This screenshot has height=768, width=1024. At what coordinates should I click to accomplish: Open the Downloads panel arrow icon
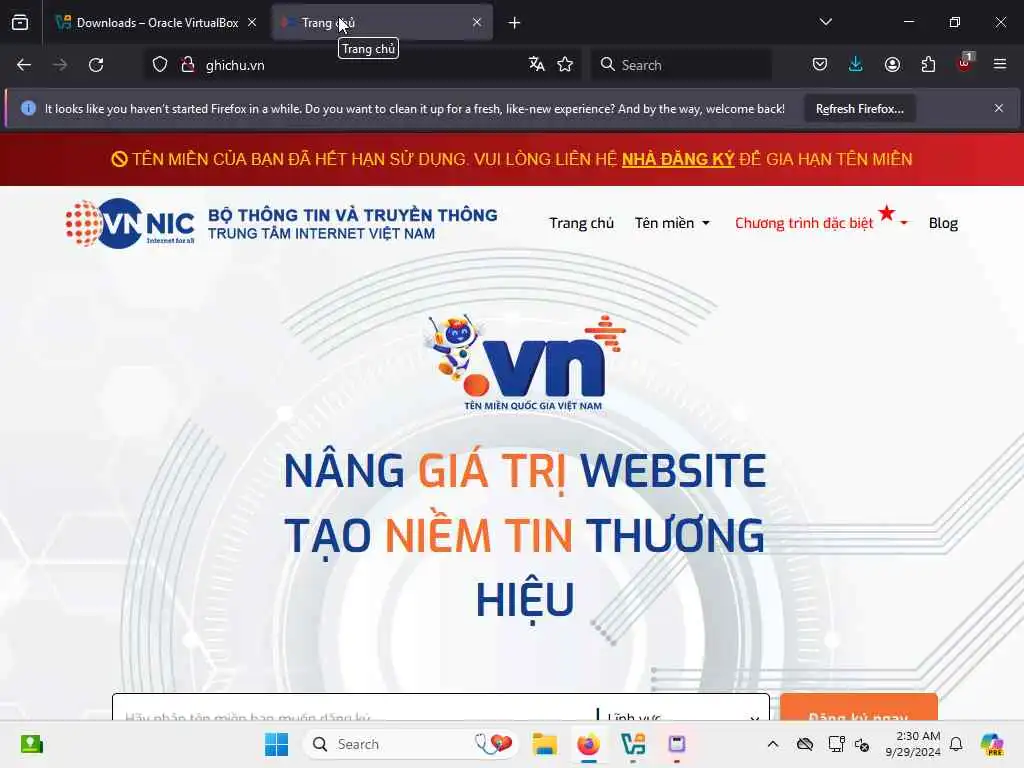tap(856, 64)
